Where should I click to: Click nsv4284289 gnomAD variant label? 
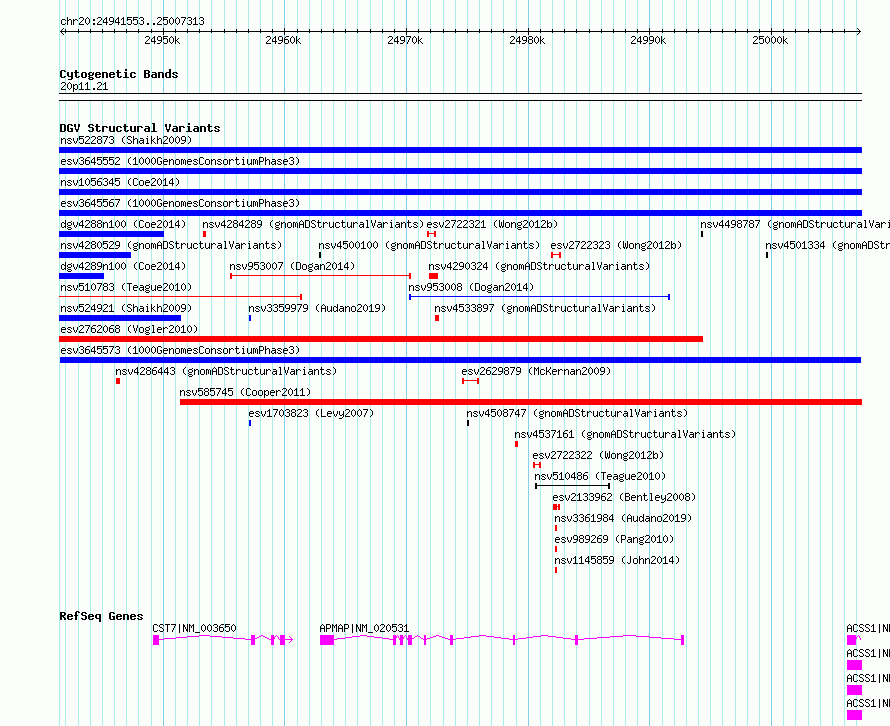tap(313, 224)
